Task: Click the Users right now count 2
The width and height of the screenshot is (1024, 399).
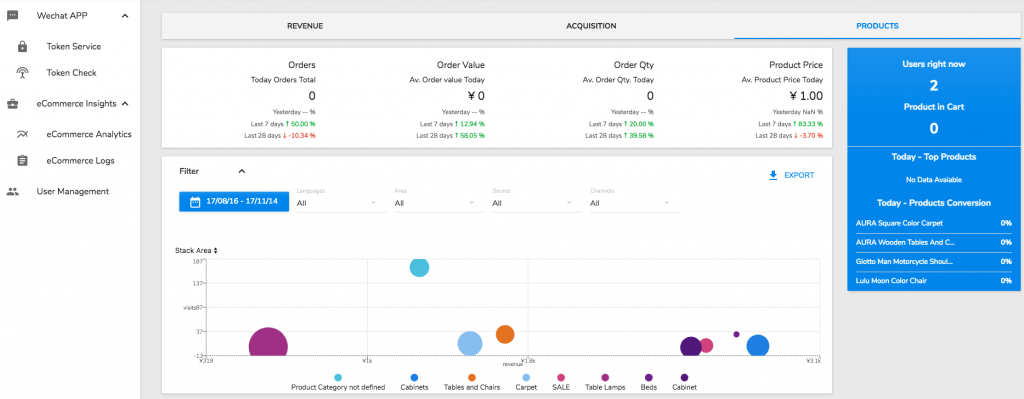Action: (934, 86)
